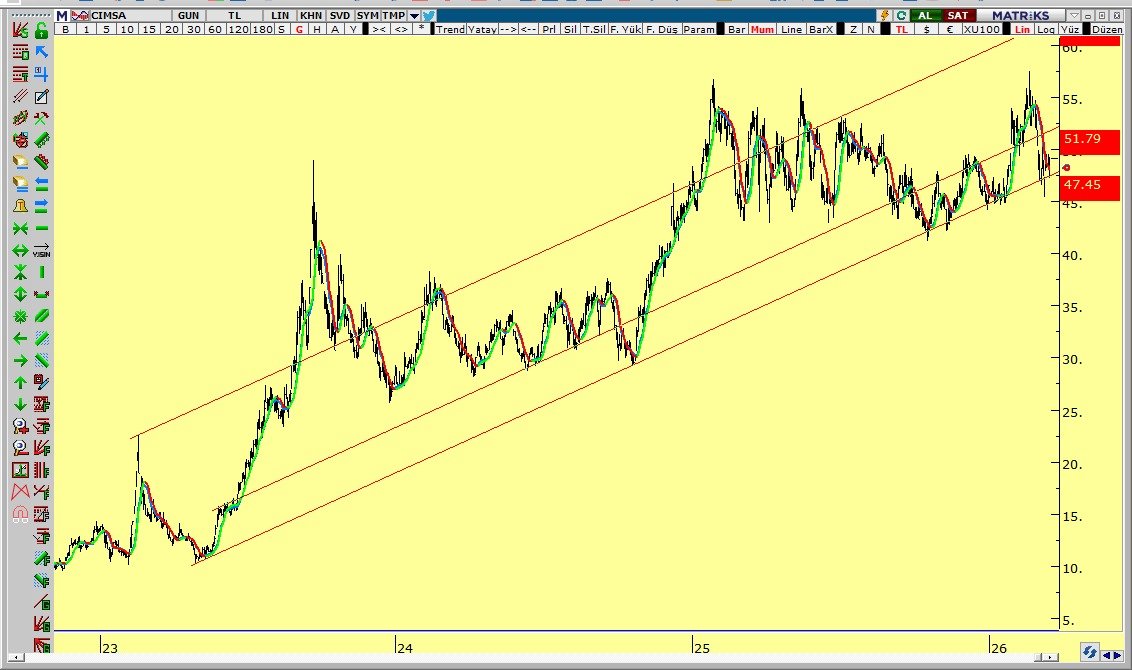Select the 5 minute period

[x=106, y=29]
